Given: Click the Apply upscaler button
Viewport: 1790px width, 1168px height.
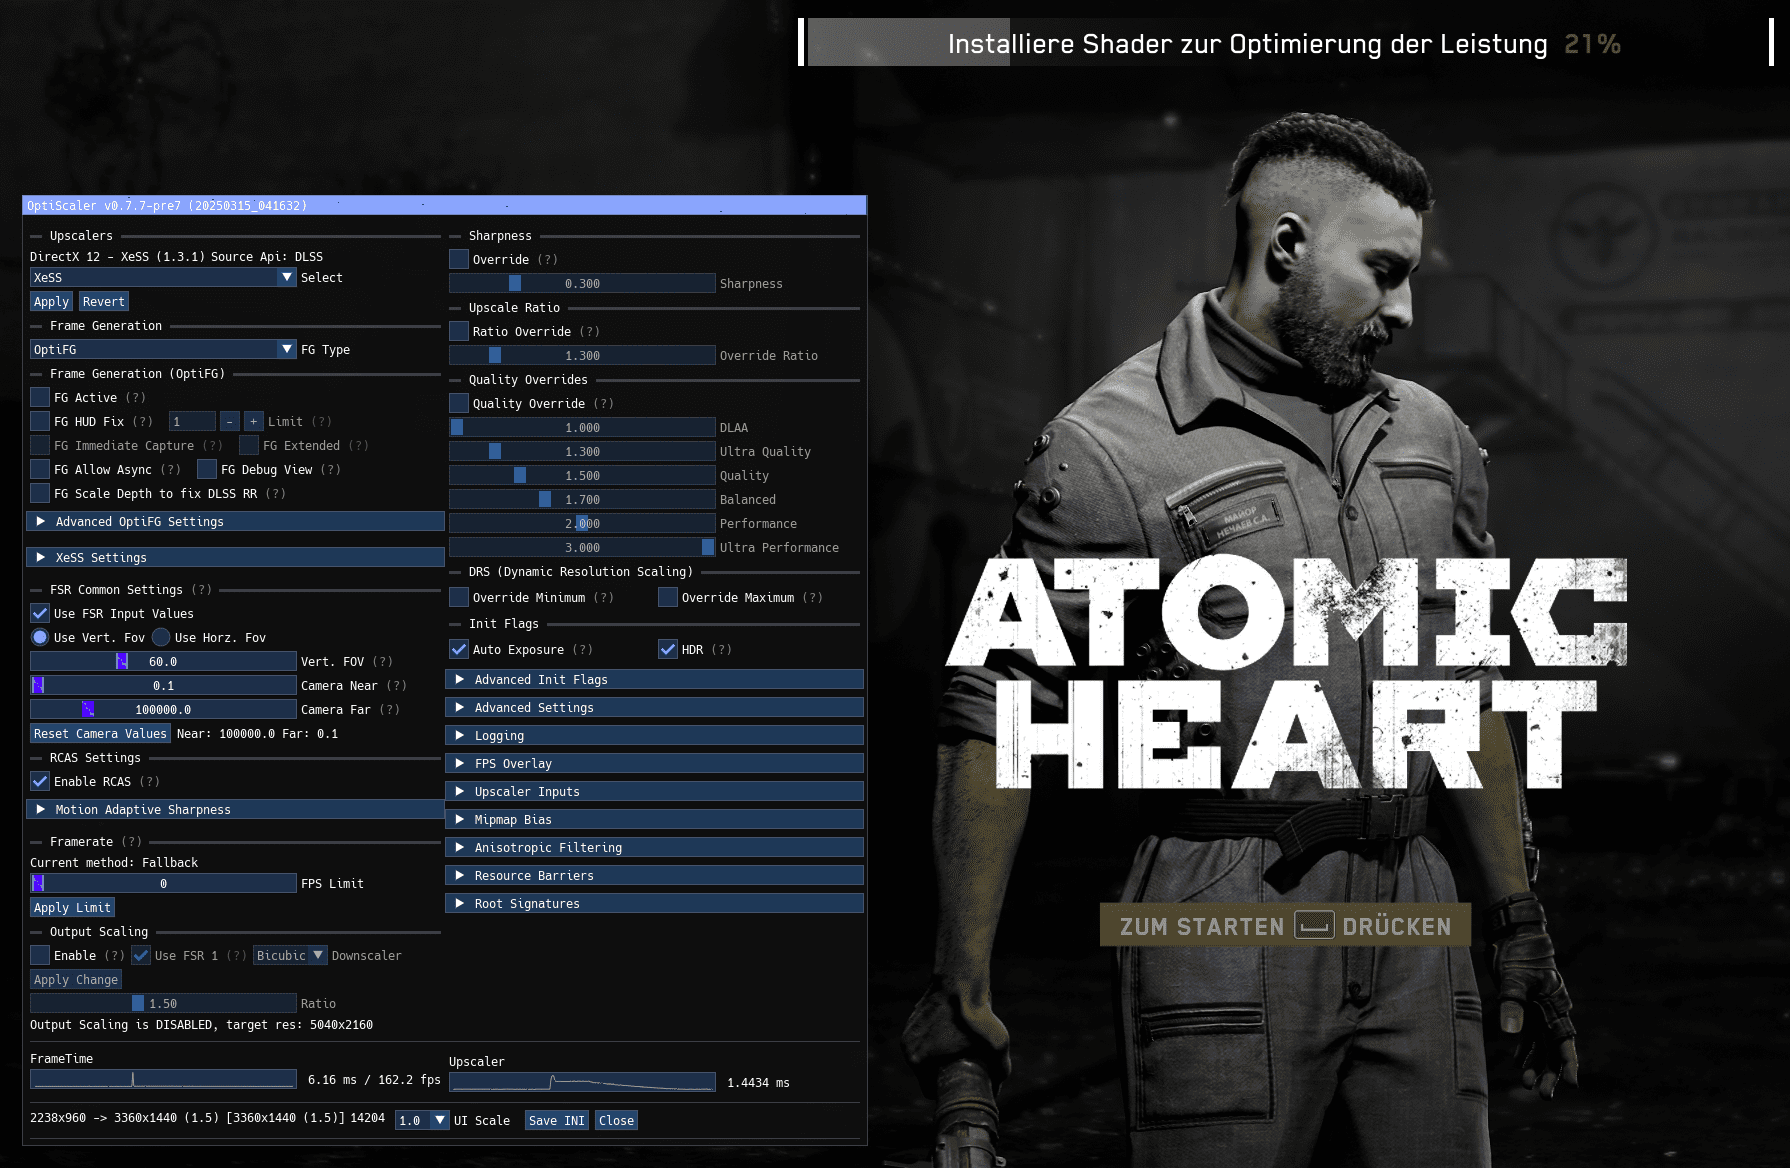Looking at the screenshot, I should point(51,302).
